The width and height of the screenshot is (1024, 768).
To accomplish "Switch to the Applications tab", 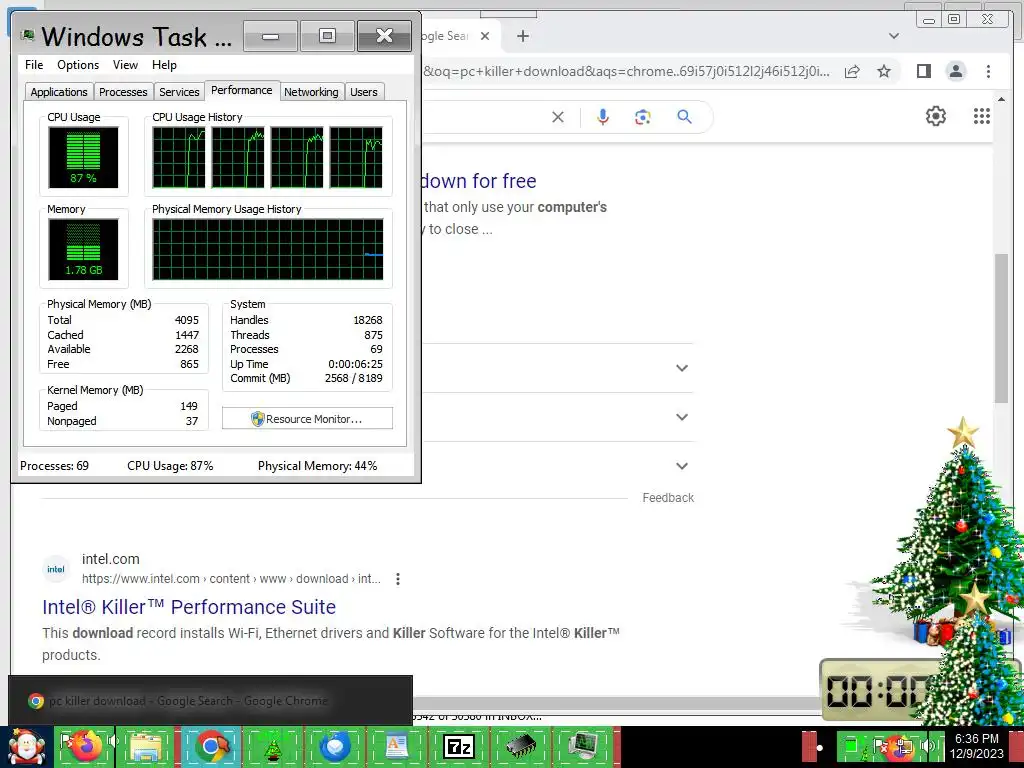I will (59, 92).
